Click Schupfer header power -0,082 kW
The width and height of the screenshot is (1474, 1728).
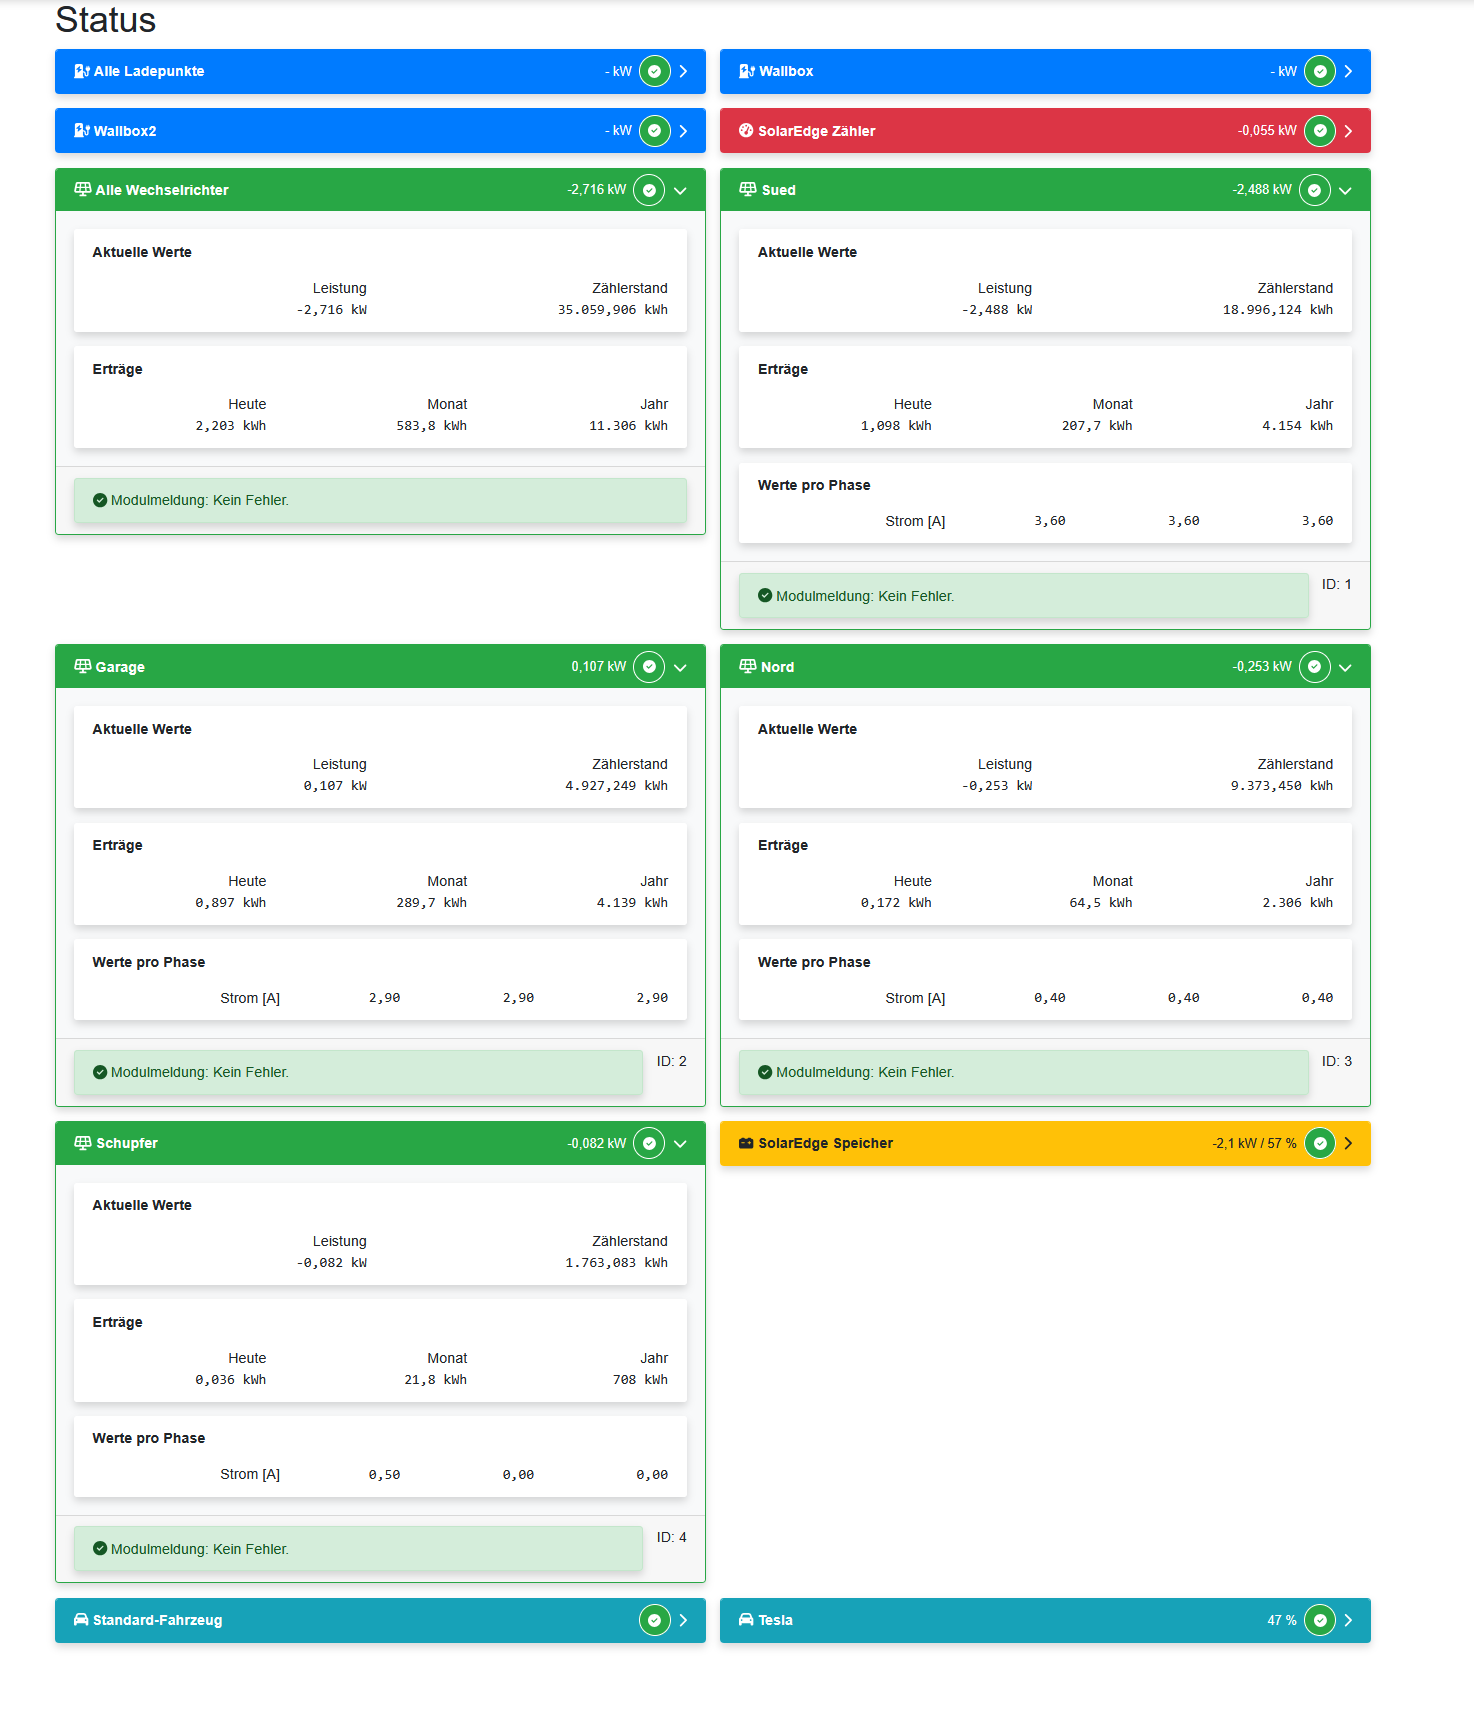pos(597,1143)
